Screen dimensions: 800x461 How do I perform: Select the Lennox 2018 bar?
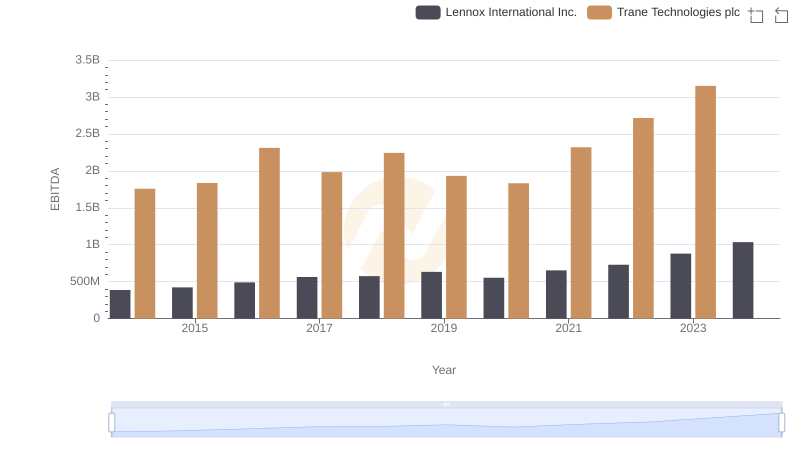pyautogui.click(x=369, y=297)
